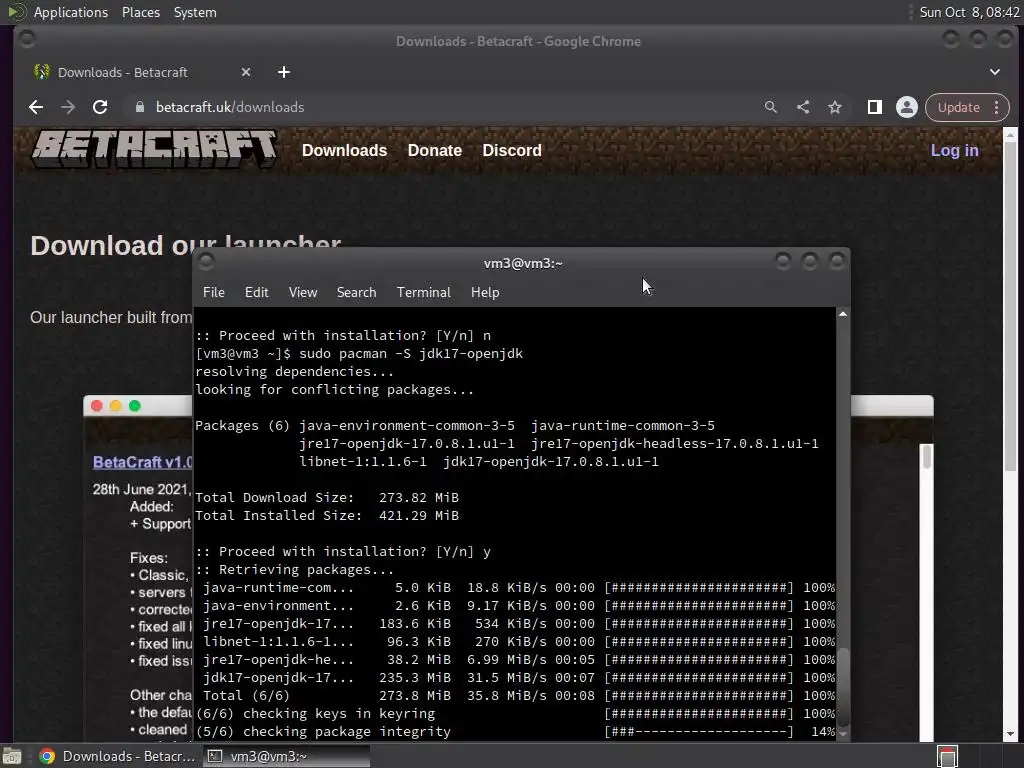1024x768 pixels.
Task: Open Downloads nav link on Betacraft
Action: [x=344, y=150]
